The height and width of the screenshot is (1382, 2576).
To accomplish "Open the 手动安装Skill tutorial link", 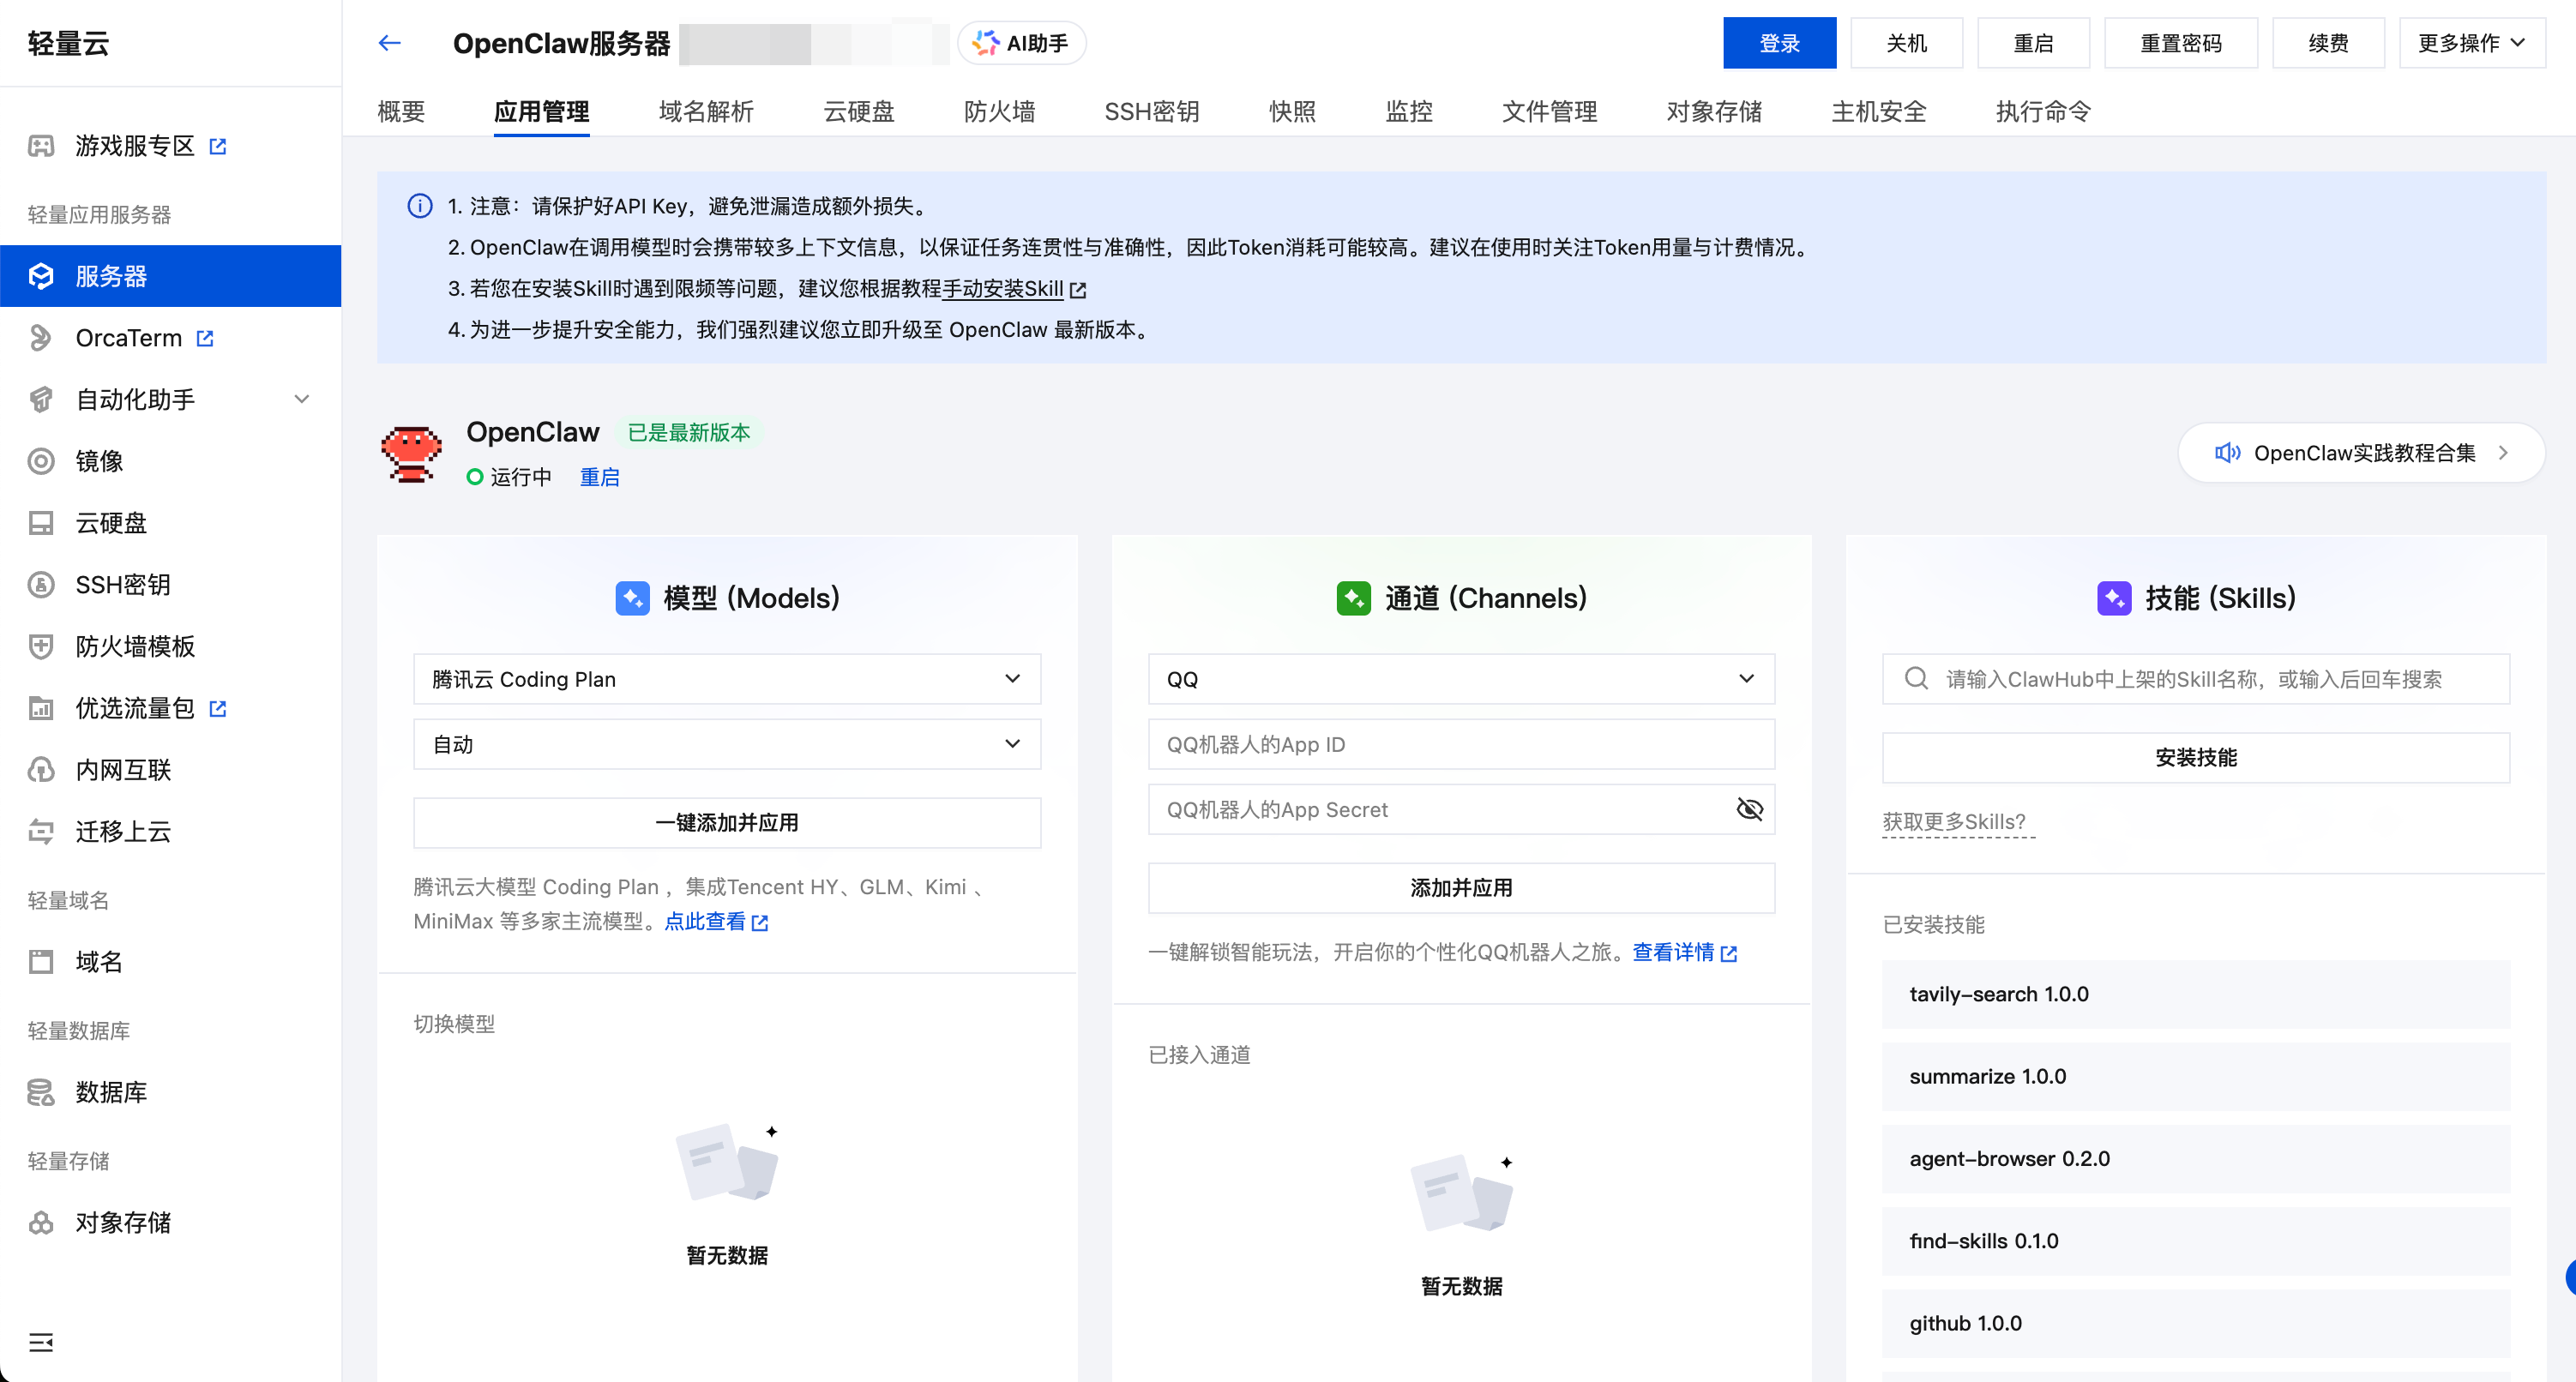I will pyautogui.click(x=1003, y=289).
